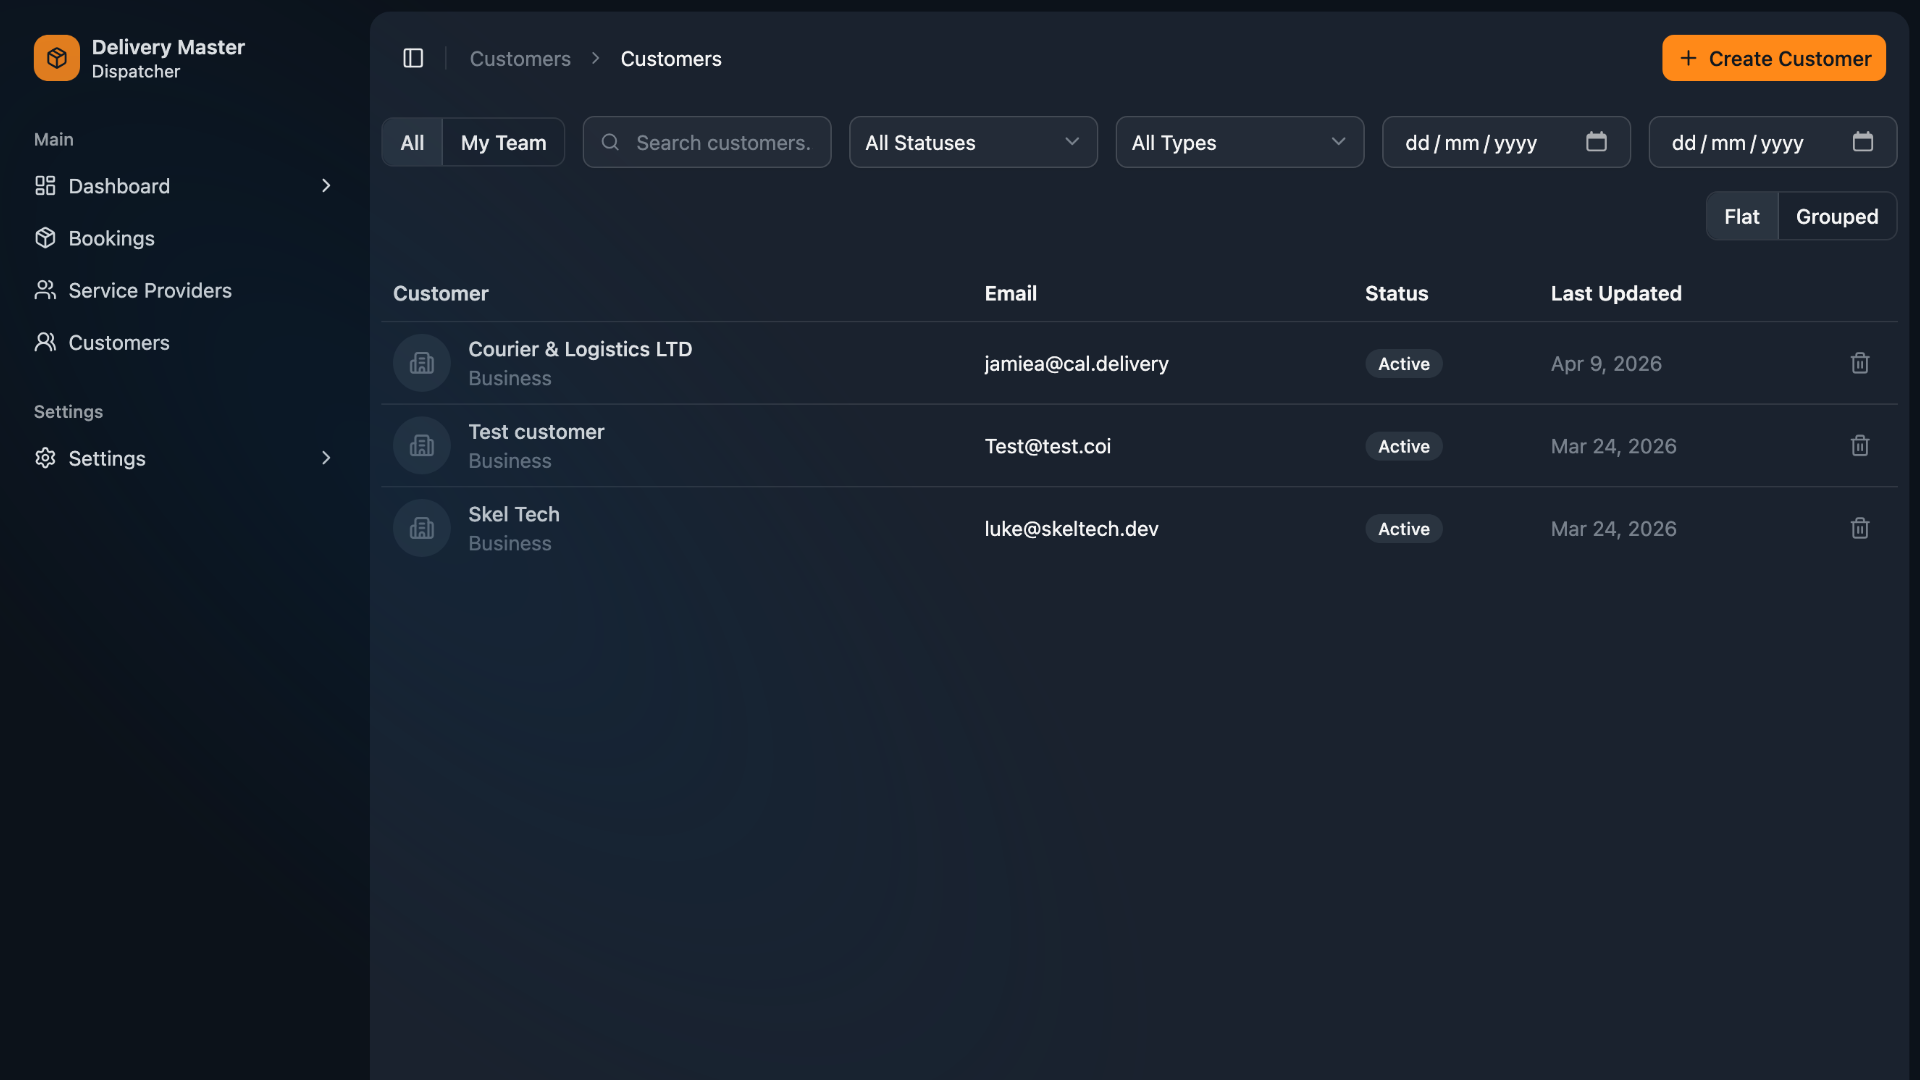Click the Customers icon in the sidebar
The width and height of the screenshot is (1920, 1080).
point(44,342)
